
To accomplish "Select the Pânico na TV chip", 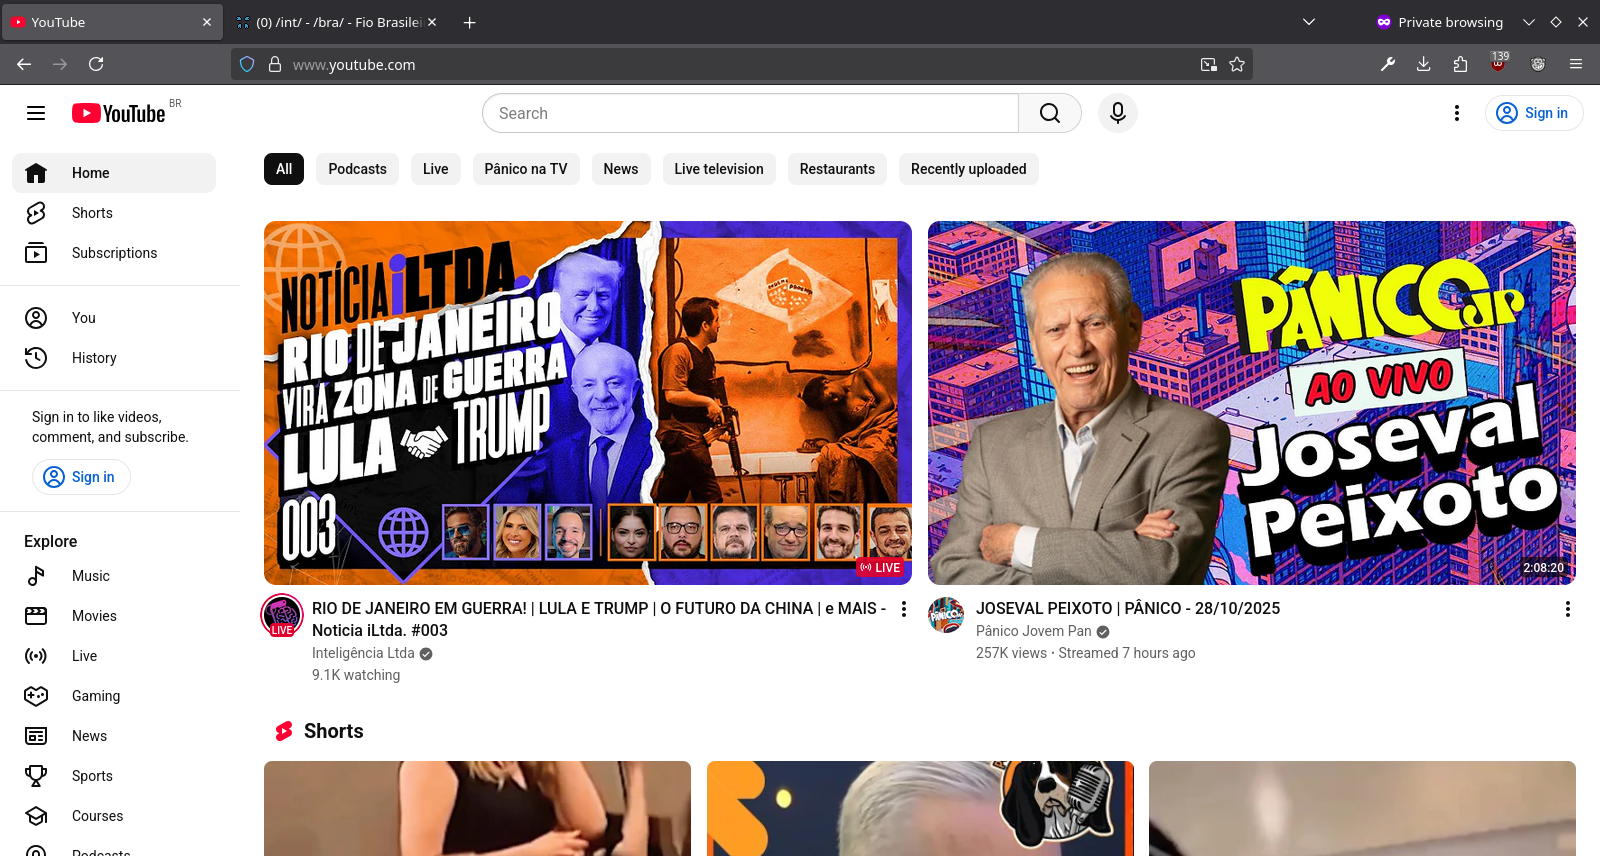I will pyautogui.click(x=526, y=169).
